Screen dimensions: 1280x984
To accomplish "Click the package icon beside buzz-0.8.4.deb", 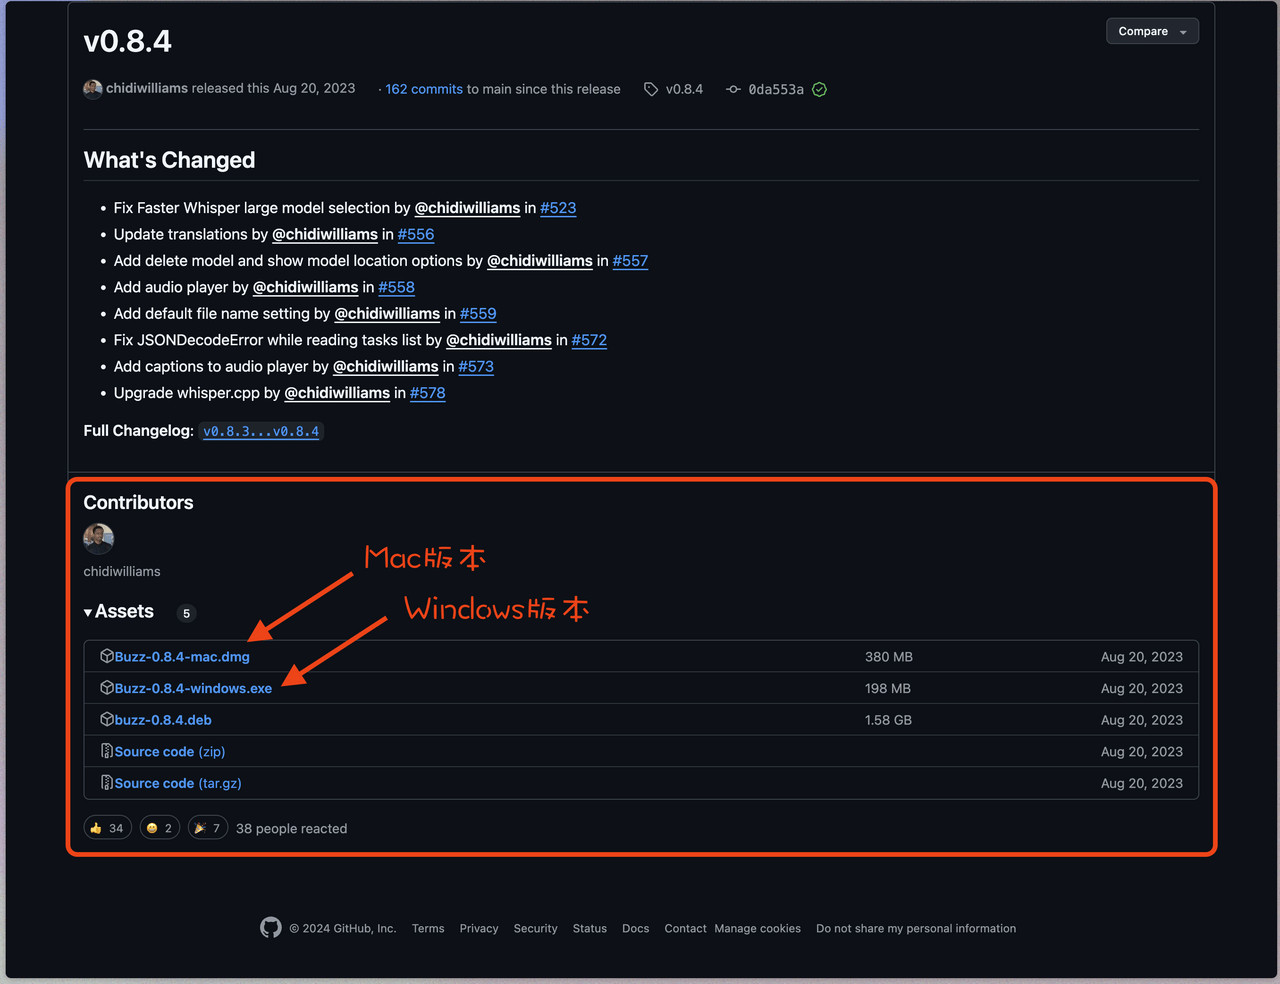I will 107,719.
